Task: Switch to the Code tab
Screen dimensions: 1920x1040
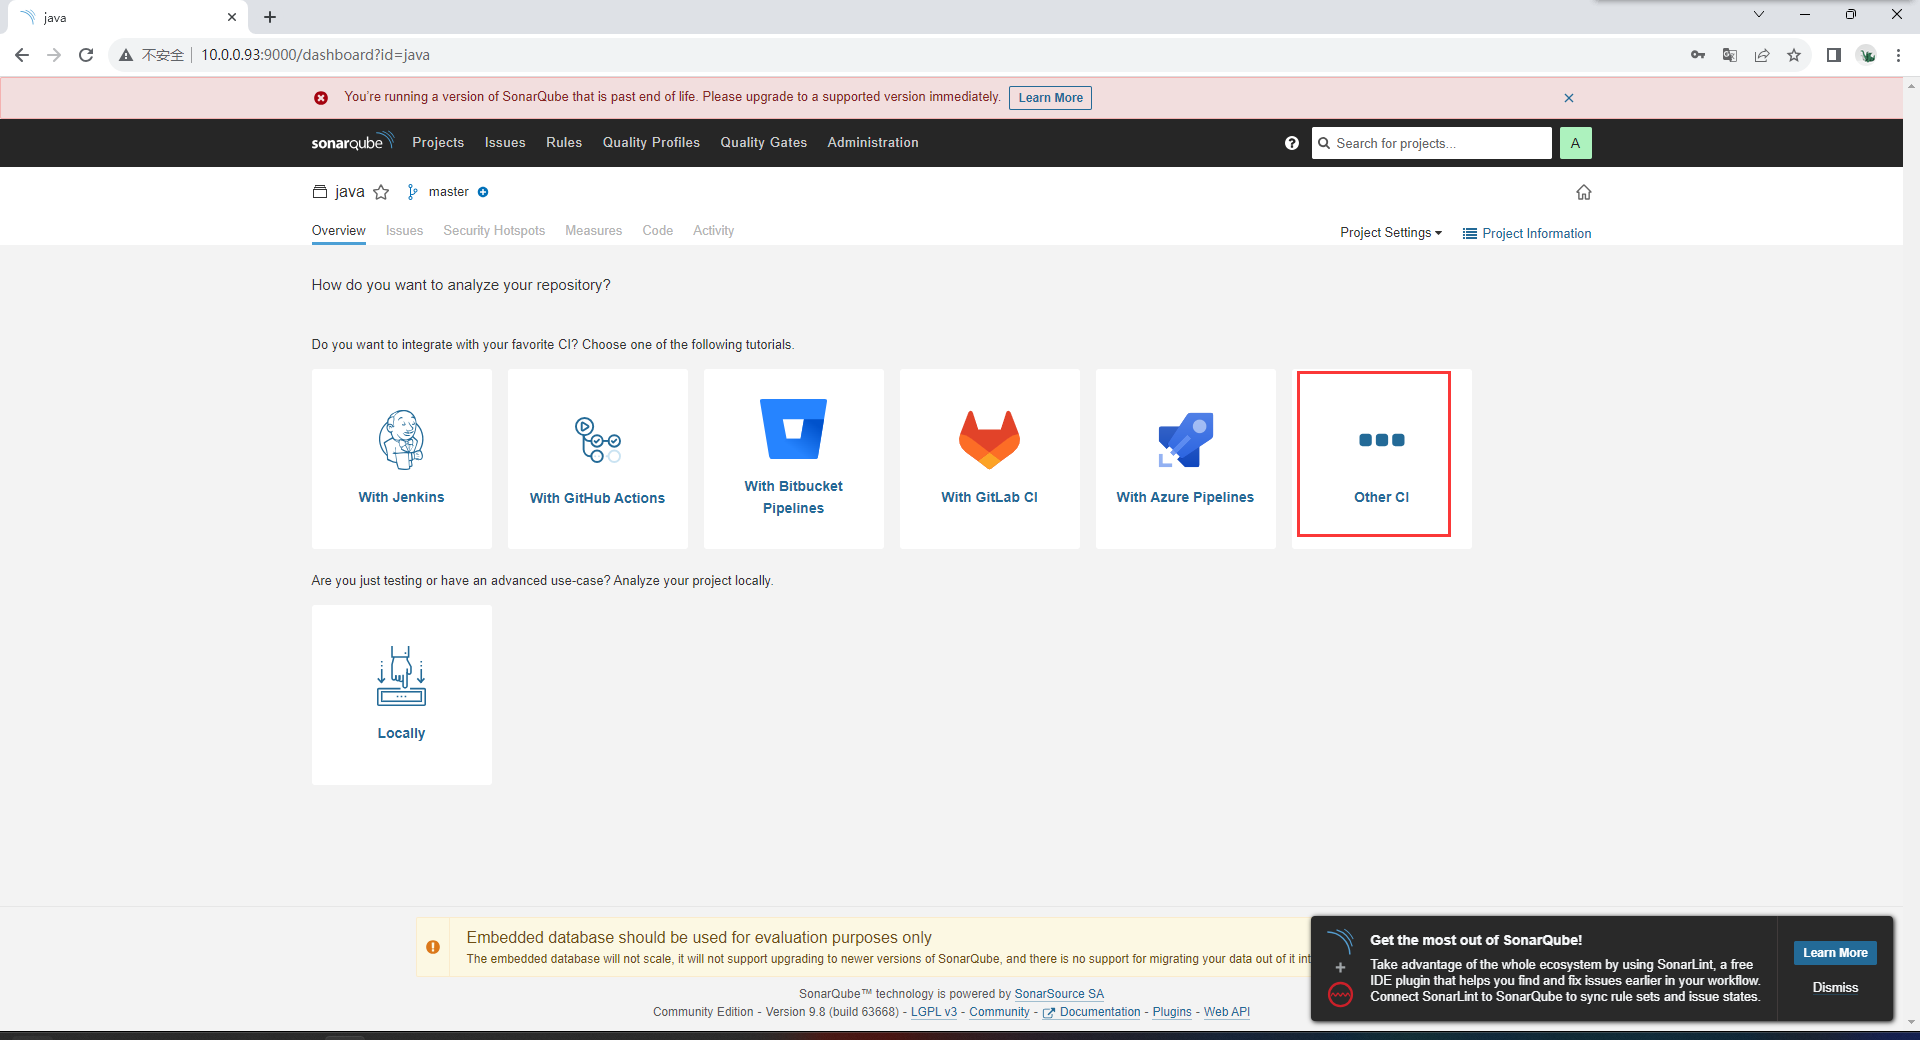Action: (x=657, y=231)
